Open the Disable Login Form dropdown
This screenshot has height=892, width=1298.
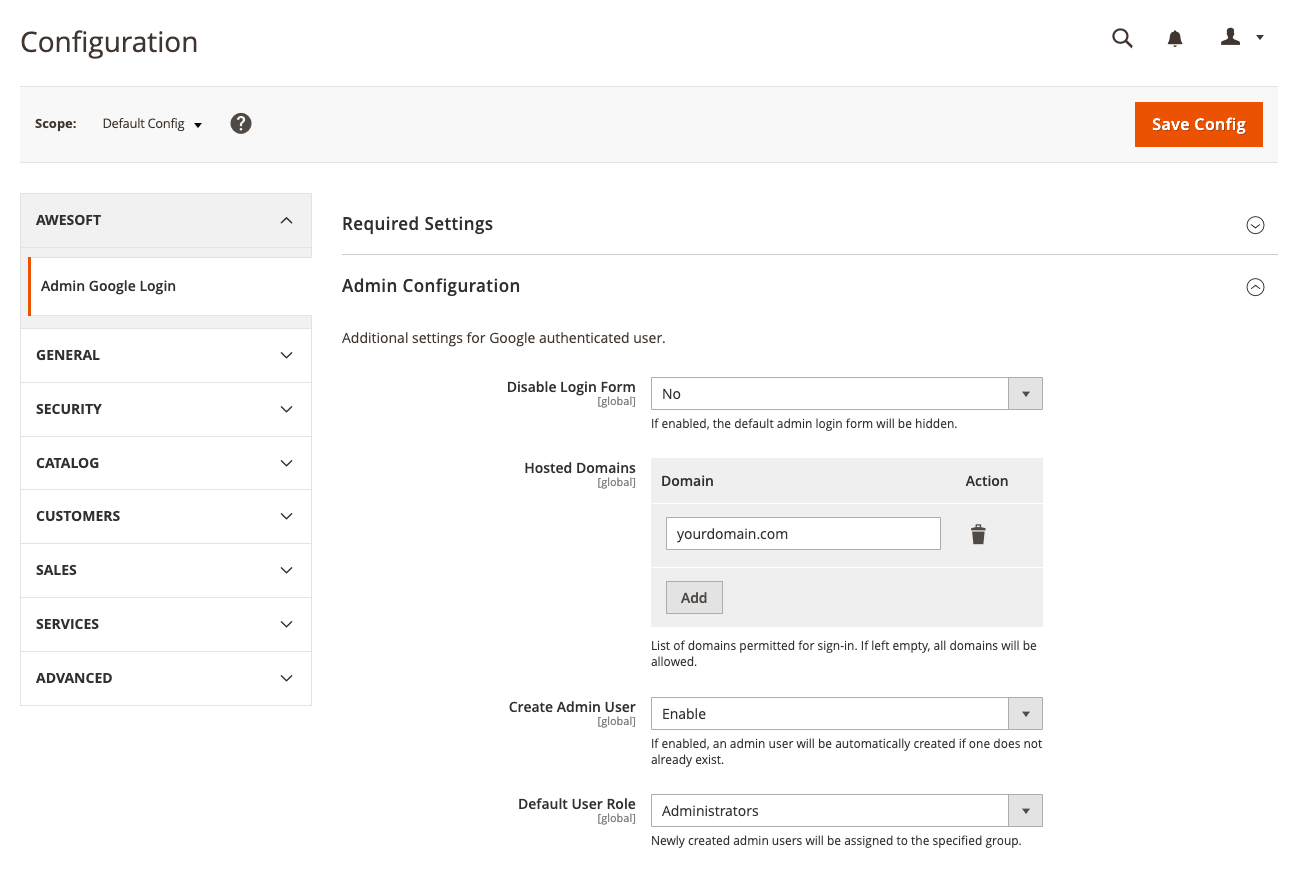pyautogui.click(x=846, y=394)
